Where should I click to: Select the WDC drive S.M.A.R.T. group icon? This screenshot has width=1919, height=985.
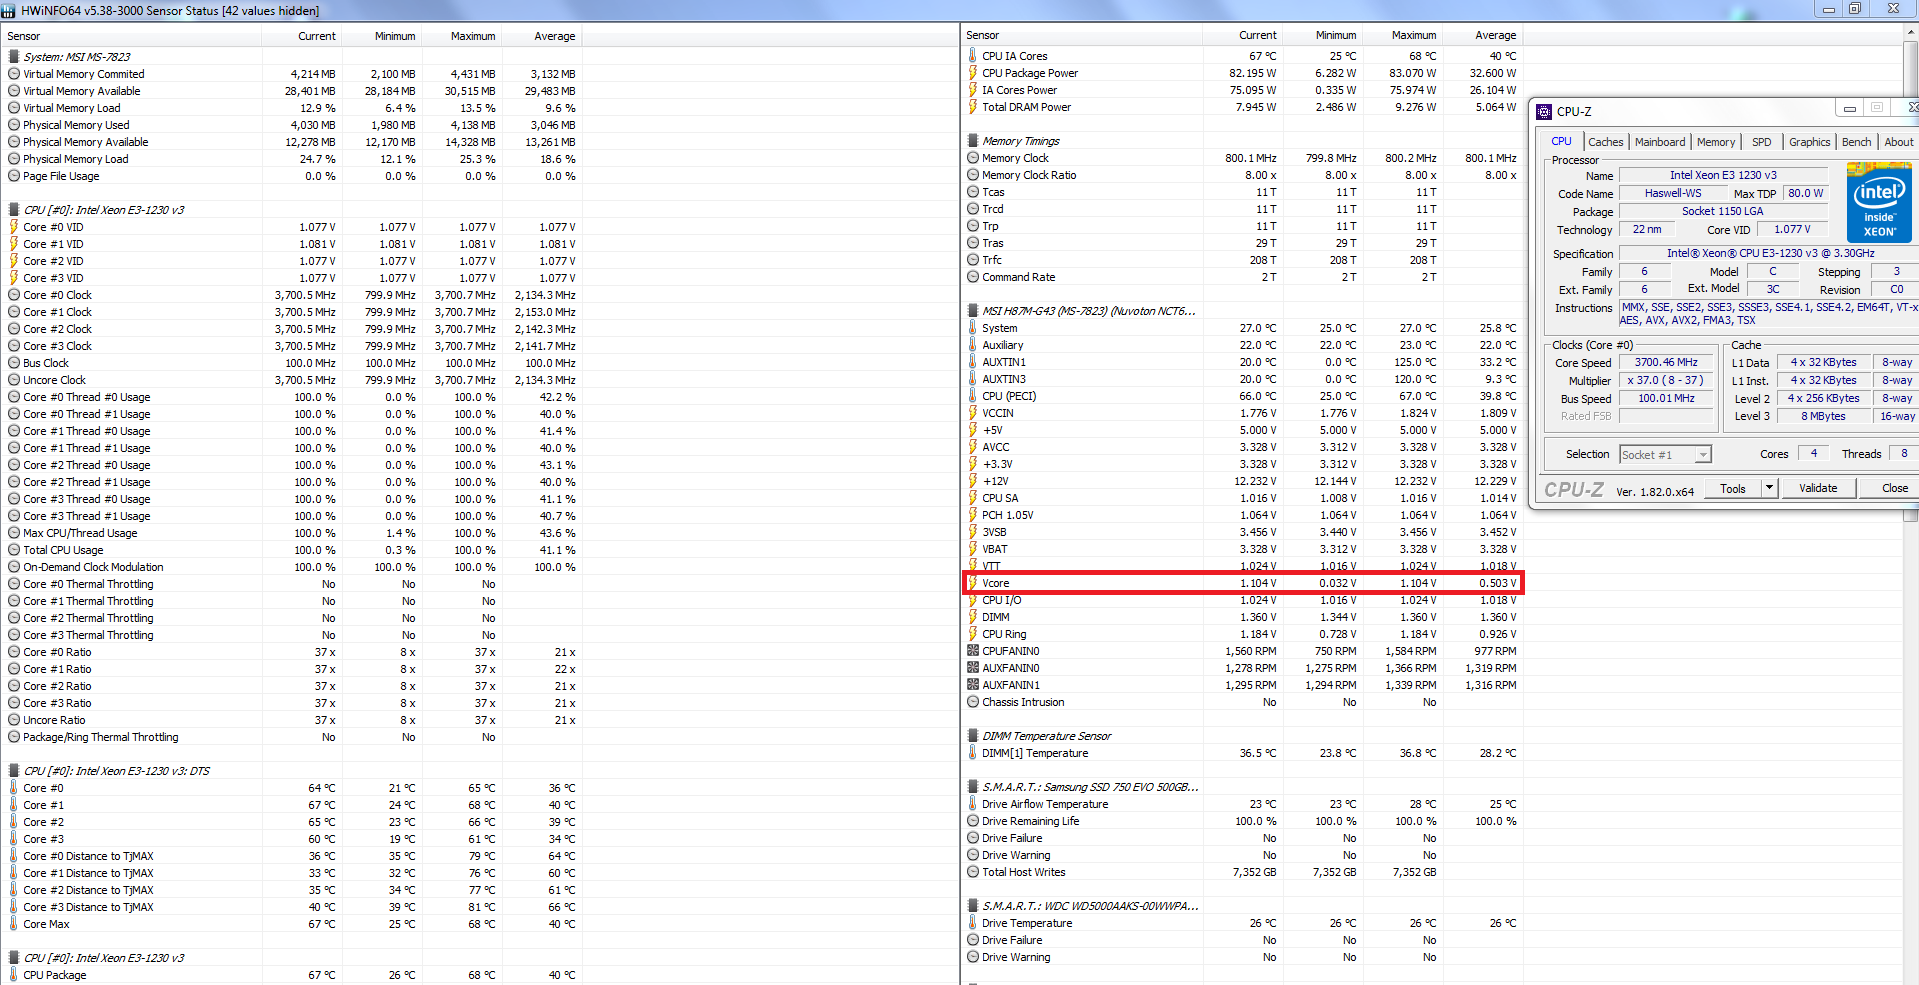click(x=973, y=906)
